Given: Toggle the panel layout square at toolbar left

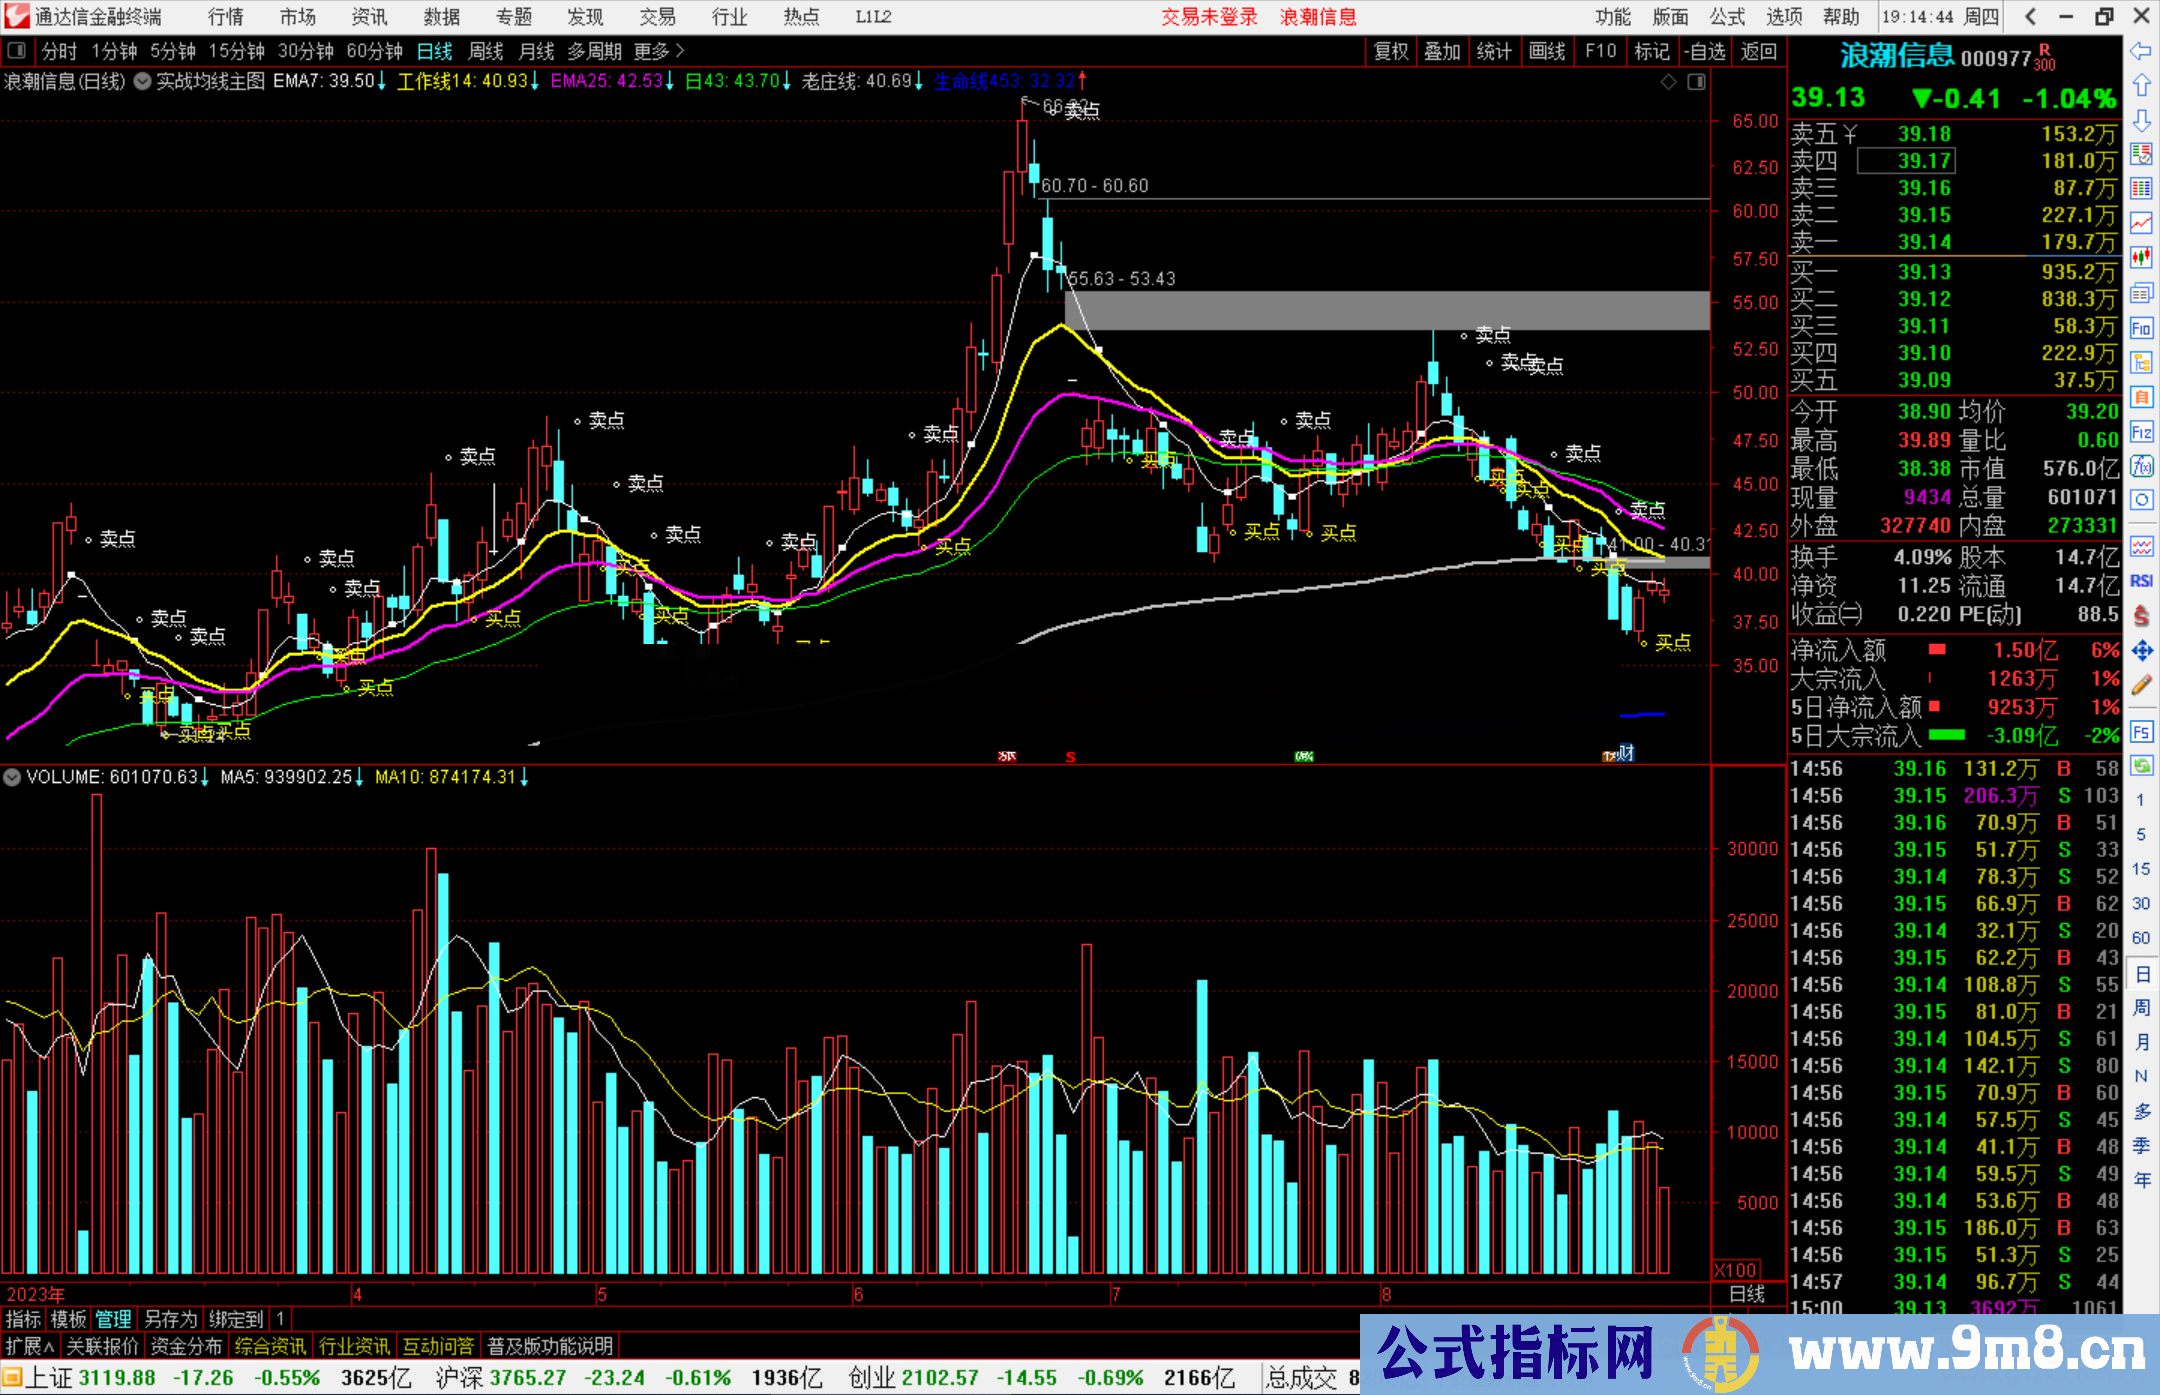Looking at the screenshot, I should tap(17, 50).
